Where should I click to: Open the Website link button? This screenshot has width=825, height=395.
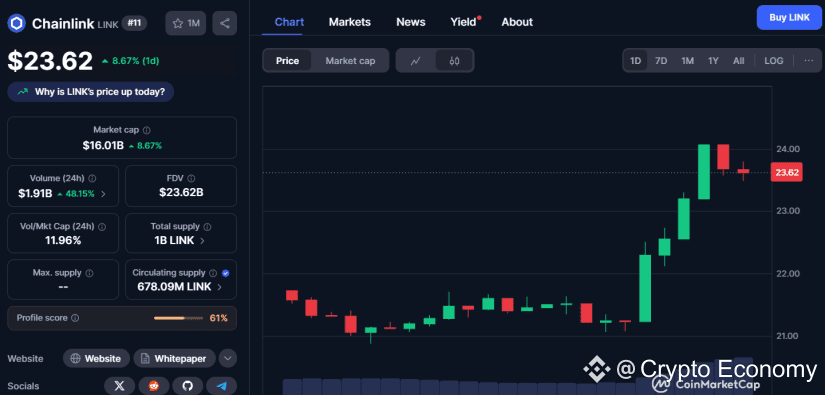96,359
